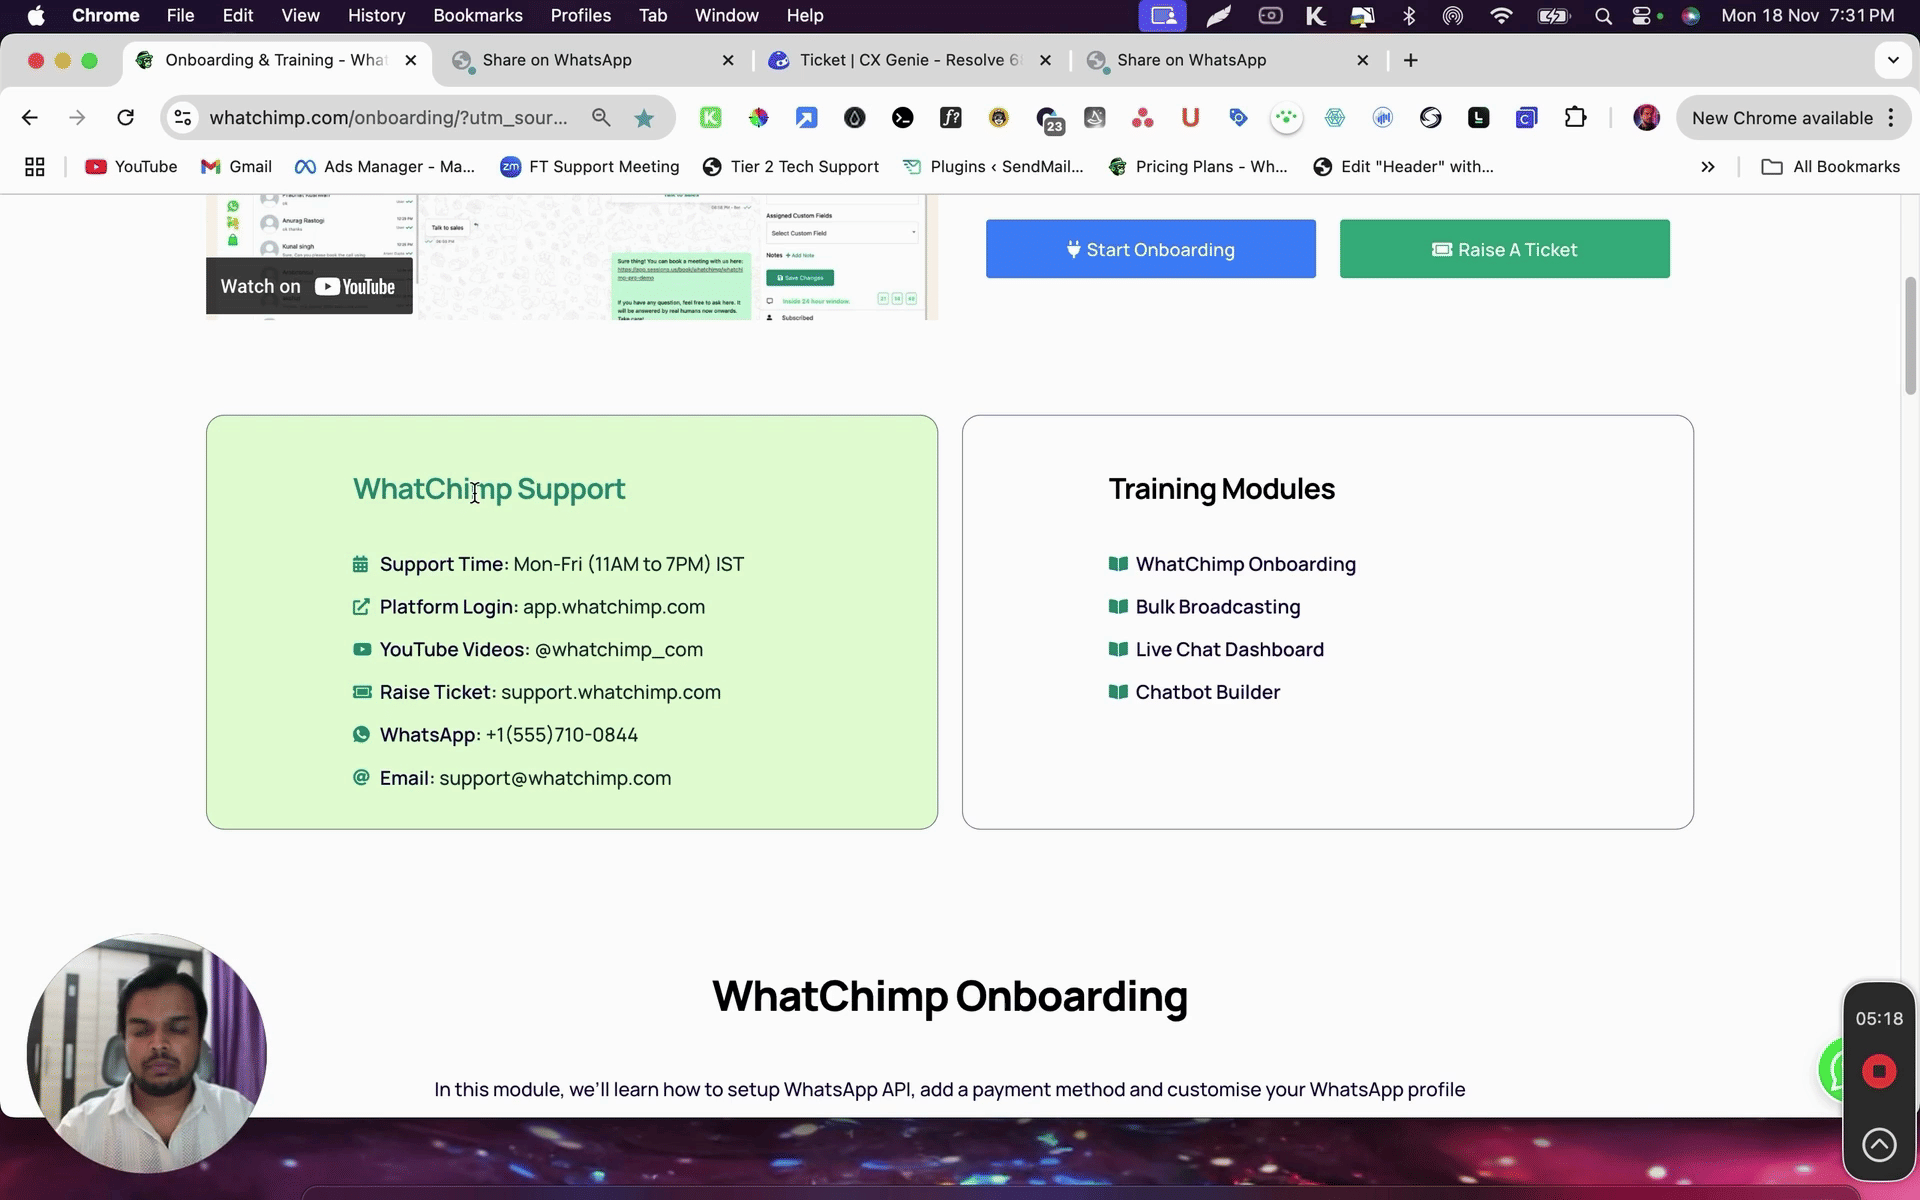Click the zoom magnifier icon in address bar
This screenshot has width=1920, height=1200.
click(x=601, y=118)
